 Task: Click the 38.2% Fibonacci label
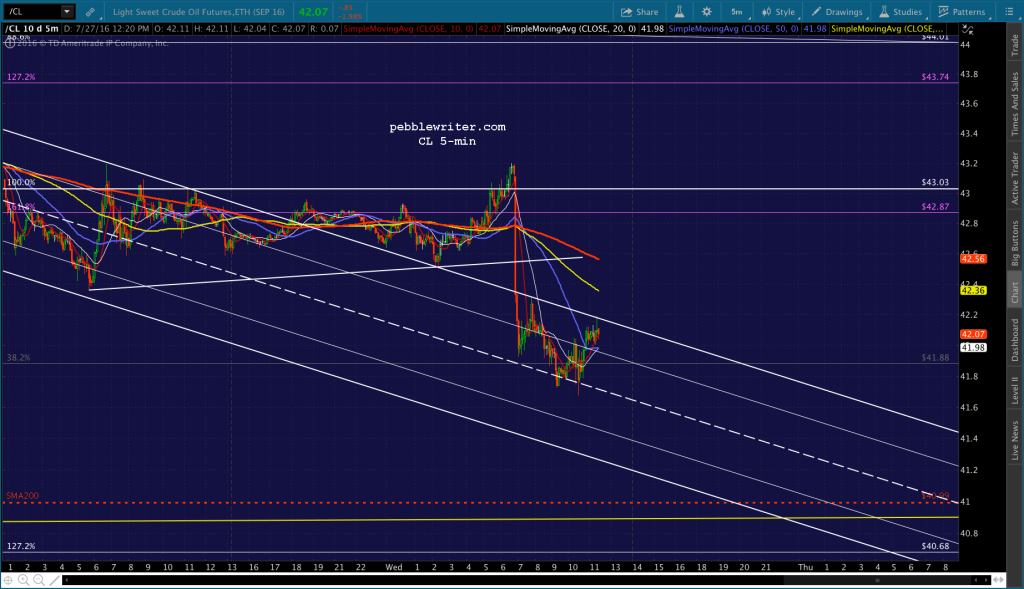point(18,358)
